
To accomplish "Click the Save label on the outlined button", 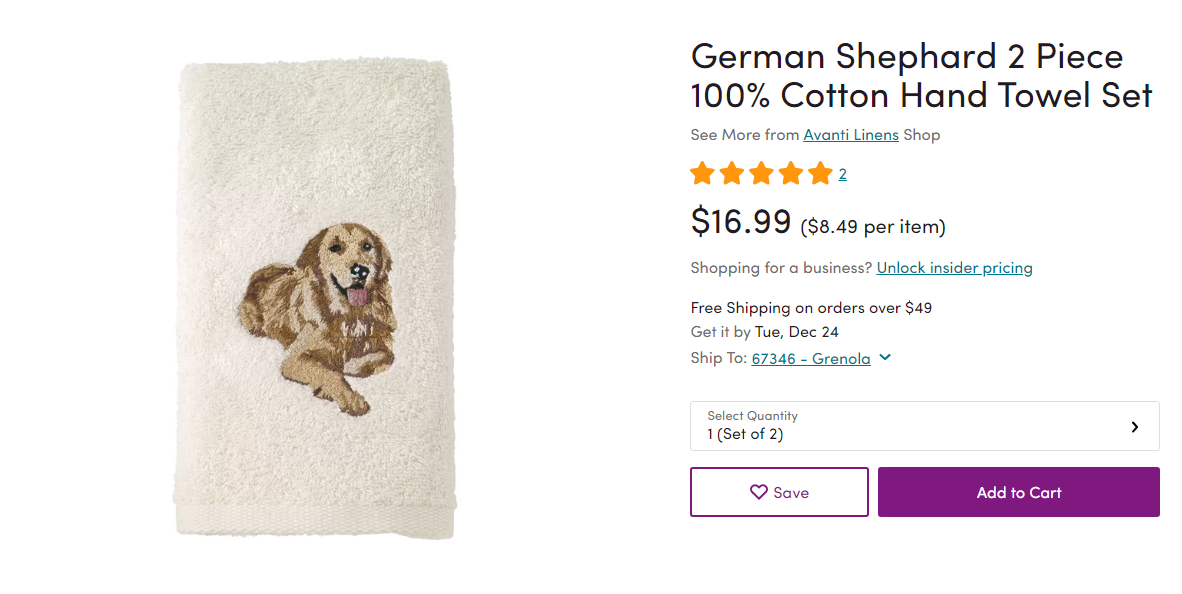I will pos(791,493).
